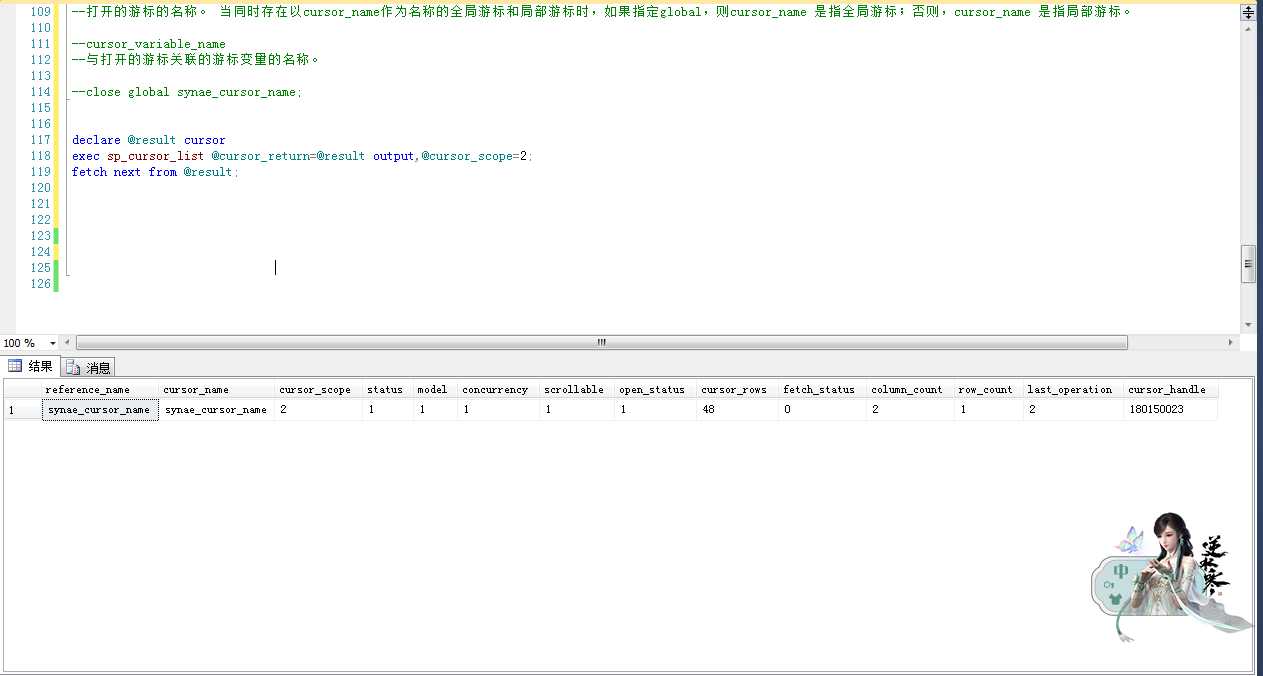
Task: Click the model cell value 1
Action: pos(435,410)
